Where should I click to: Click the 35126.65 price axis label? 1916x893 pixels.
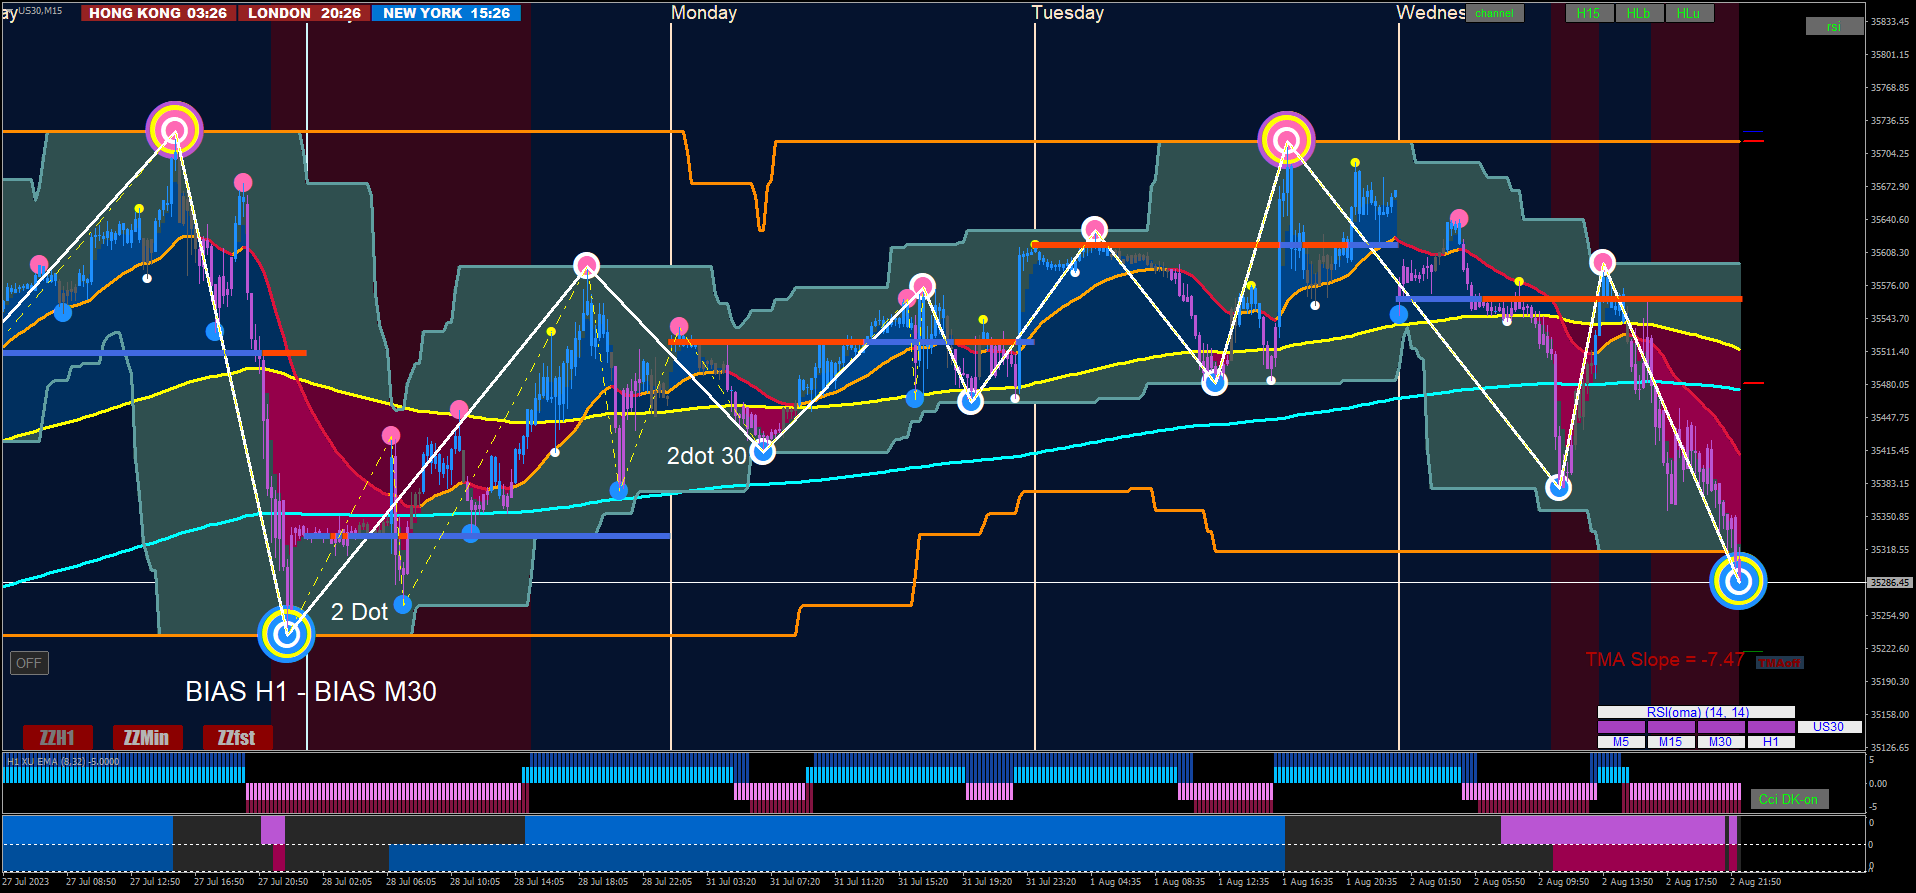coord(1890,747)
